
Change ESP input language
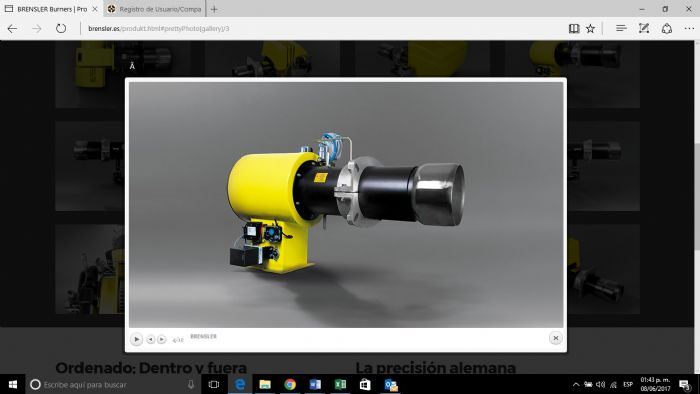click(x=628, y=384)
